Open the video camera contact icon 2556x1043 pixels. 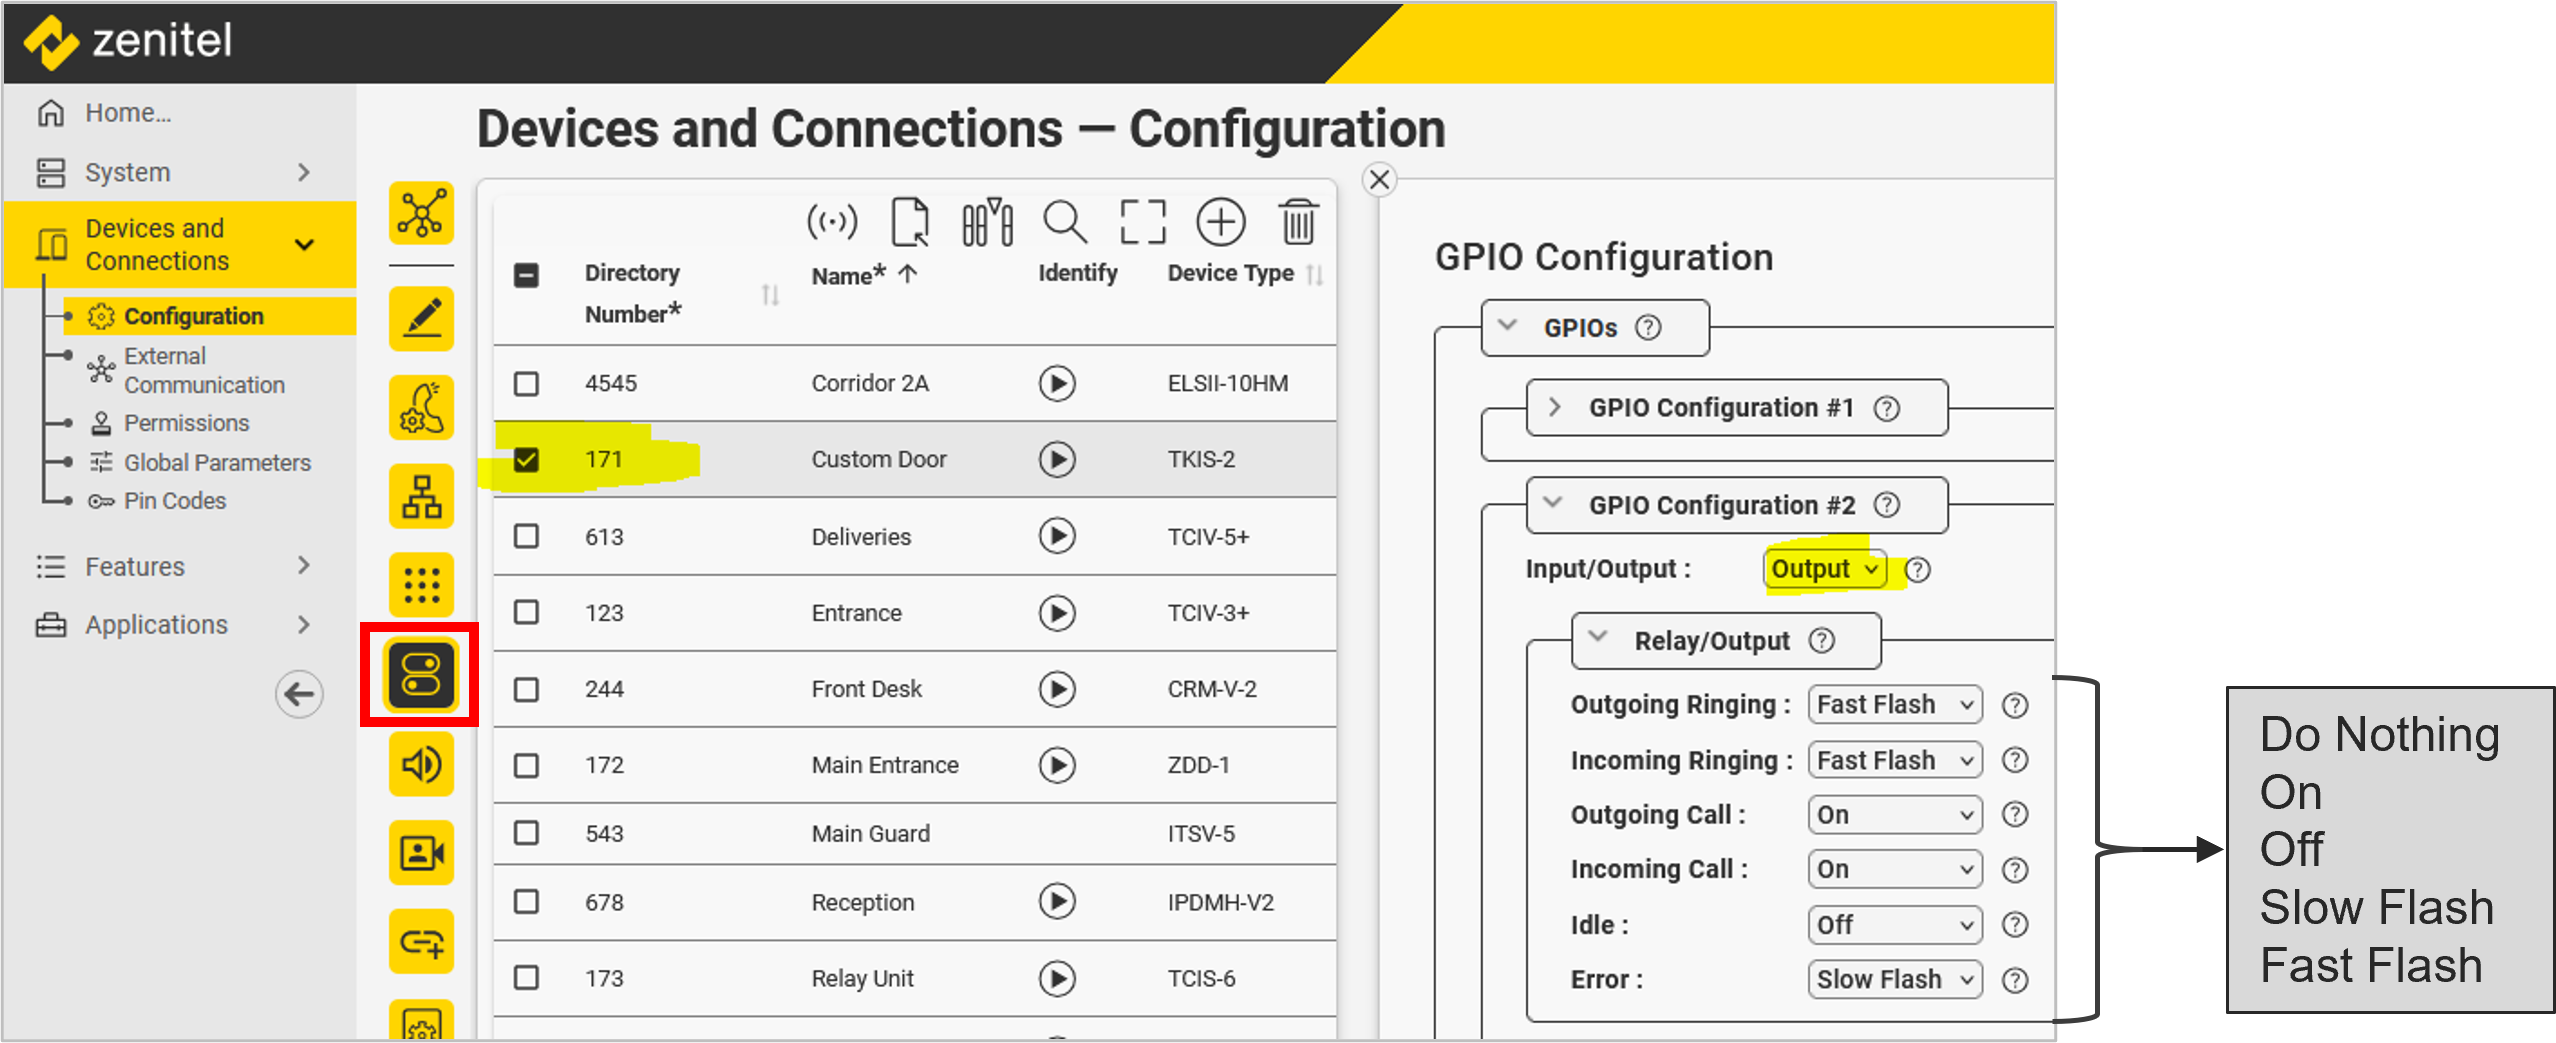coord(421,853)
